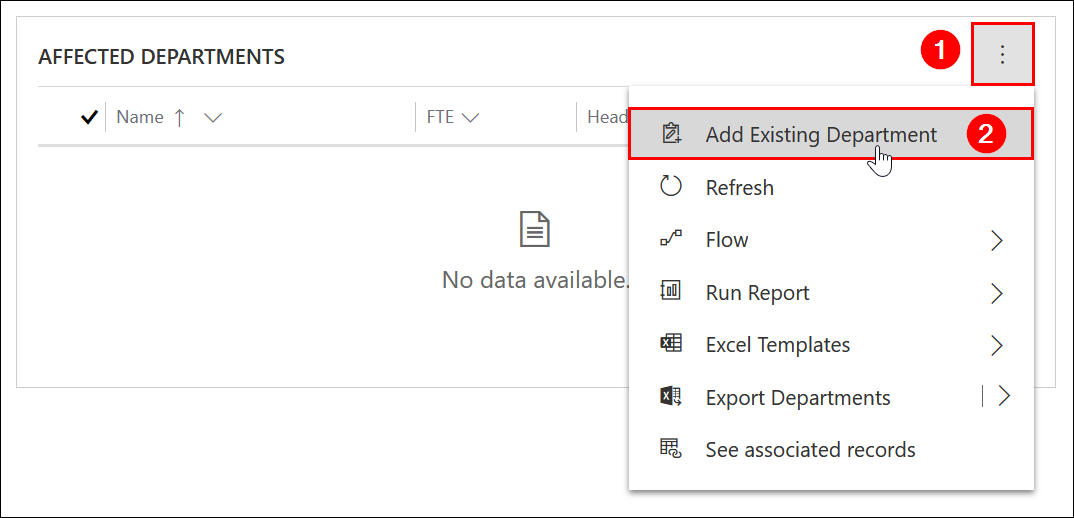Click the Excel Templates spreadsheet icon
This screenshot has width=1074, height=518.
tap(671, 344)
